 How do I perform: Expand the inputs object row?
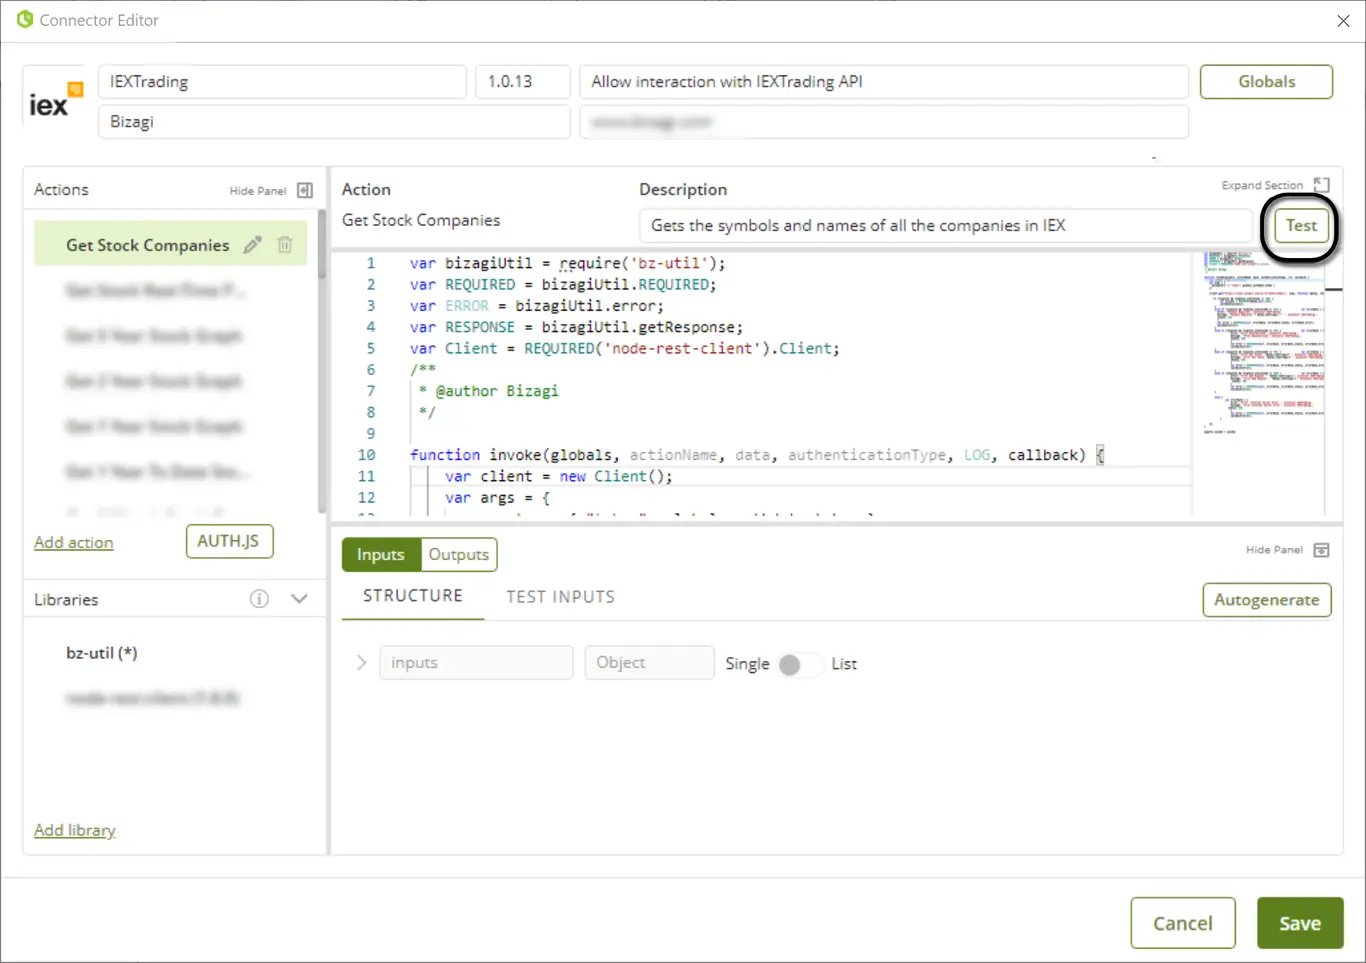tap(361, 663)
